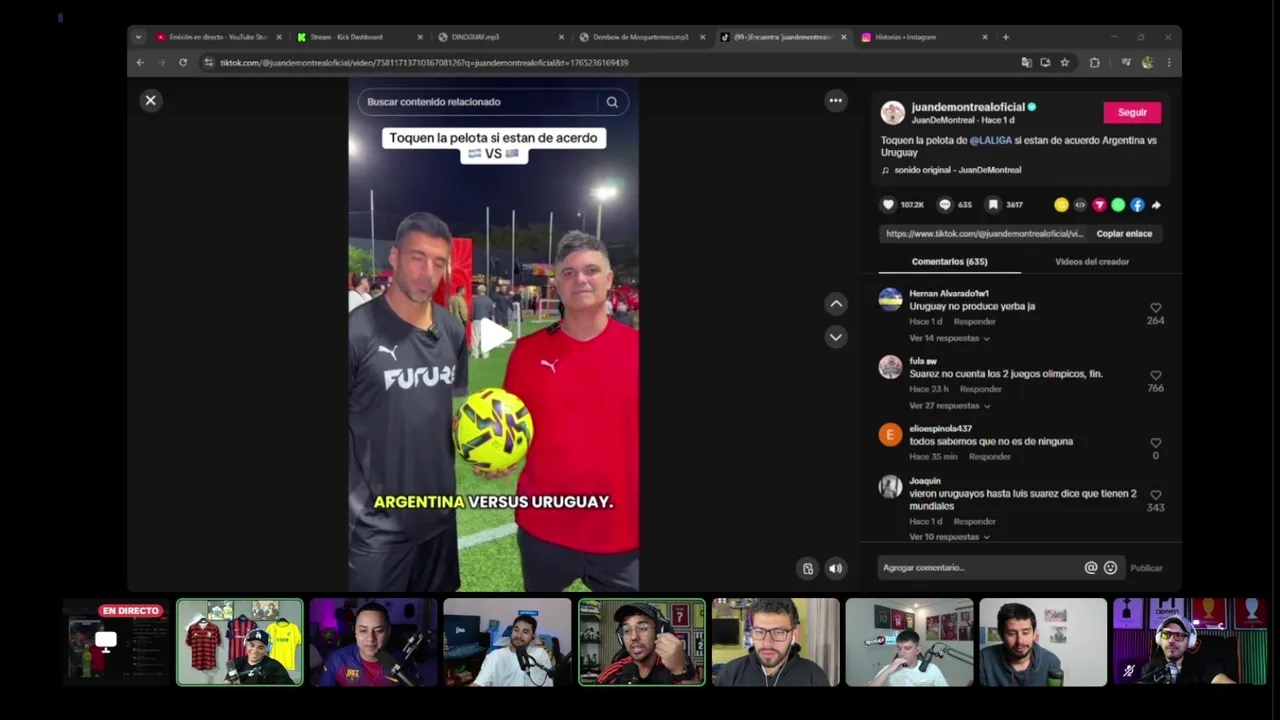Image resolution: width=1280 pixels, height=720 pixels.
Task: Send to friends via red arrow icon
Action: [1099, 205]
